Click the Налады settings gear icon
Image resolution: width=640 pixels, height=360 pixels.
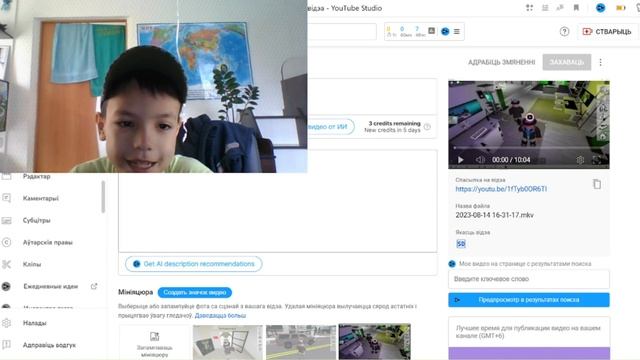point(7,323)
